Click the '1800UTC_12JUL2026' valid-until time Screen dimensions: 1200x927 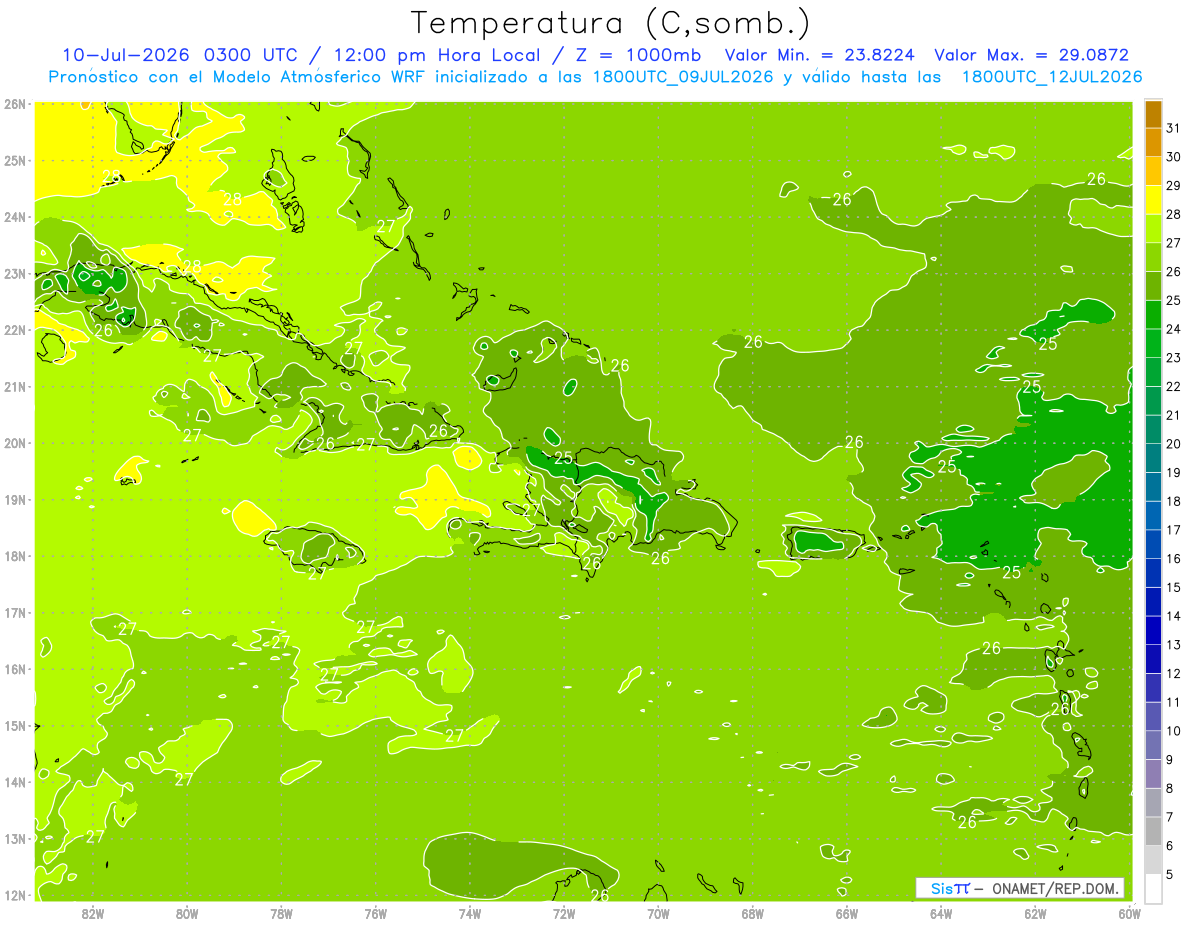(x=1052, y=76)
